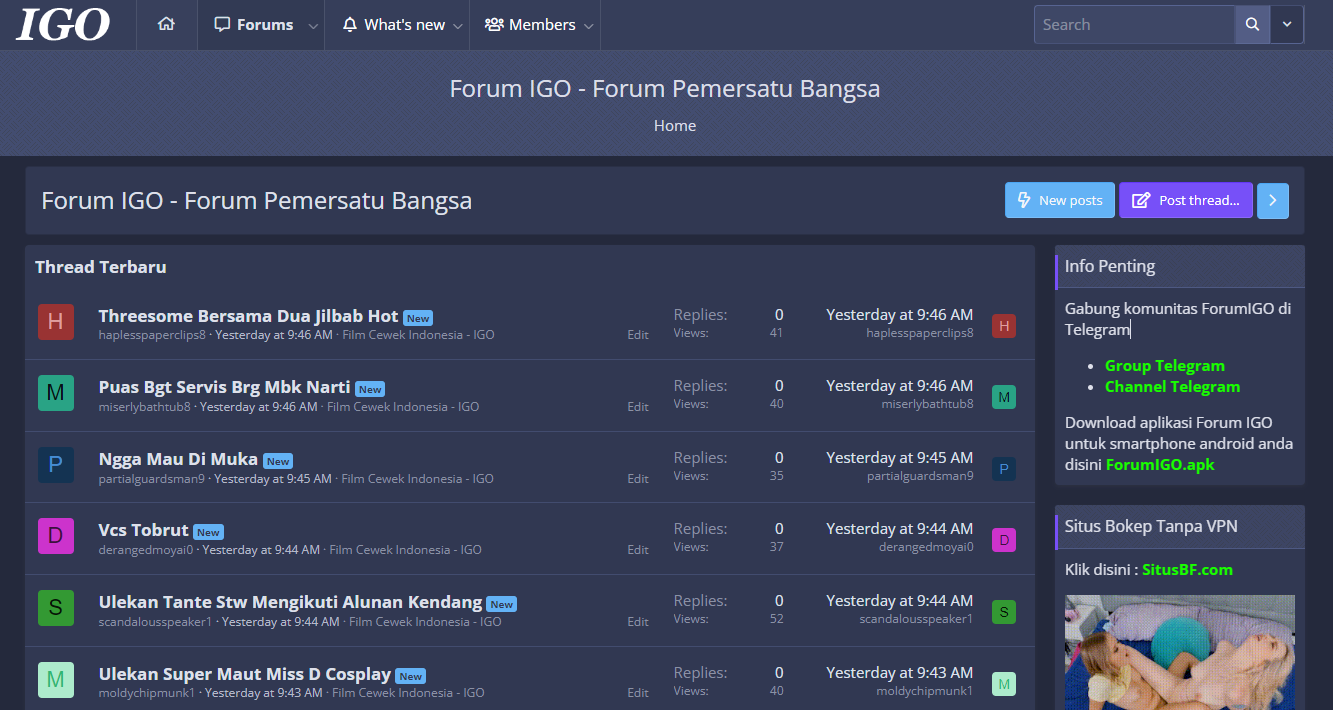1333x710 pixels.
Task: Click small S avatar in last-post column
Action: [1004, 612]
